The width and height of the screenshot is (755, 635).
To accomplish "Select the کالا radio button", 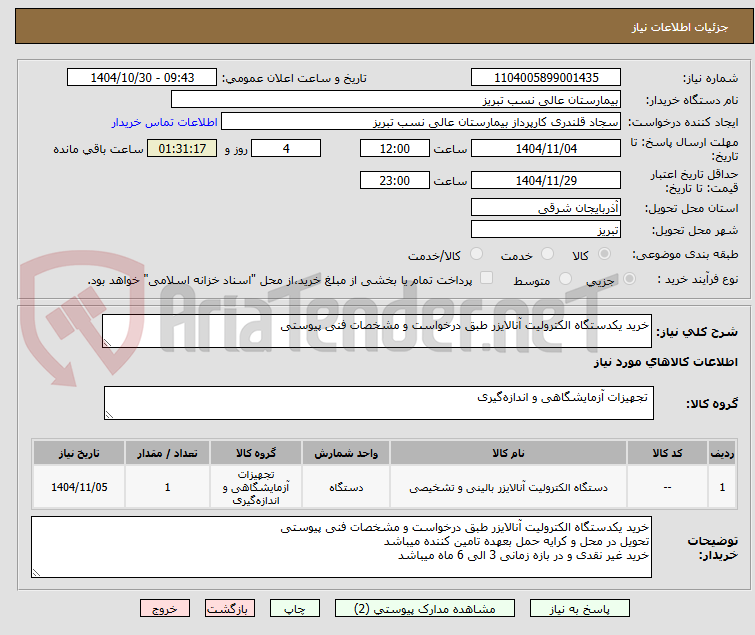I will tap(604, 254).
